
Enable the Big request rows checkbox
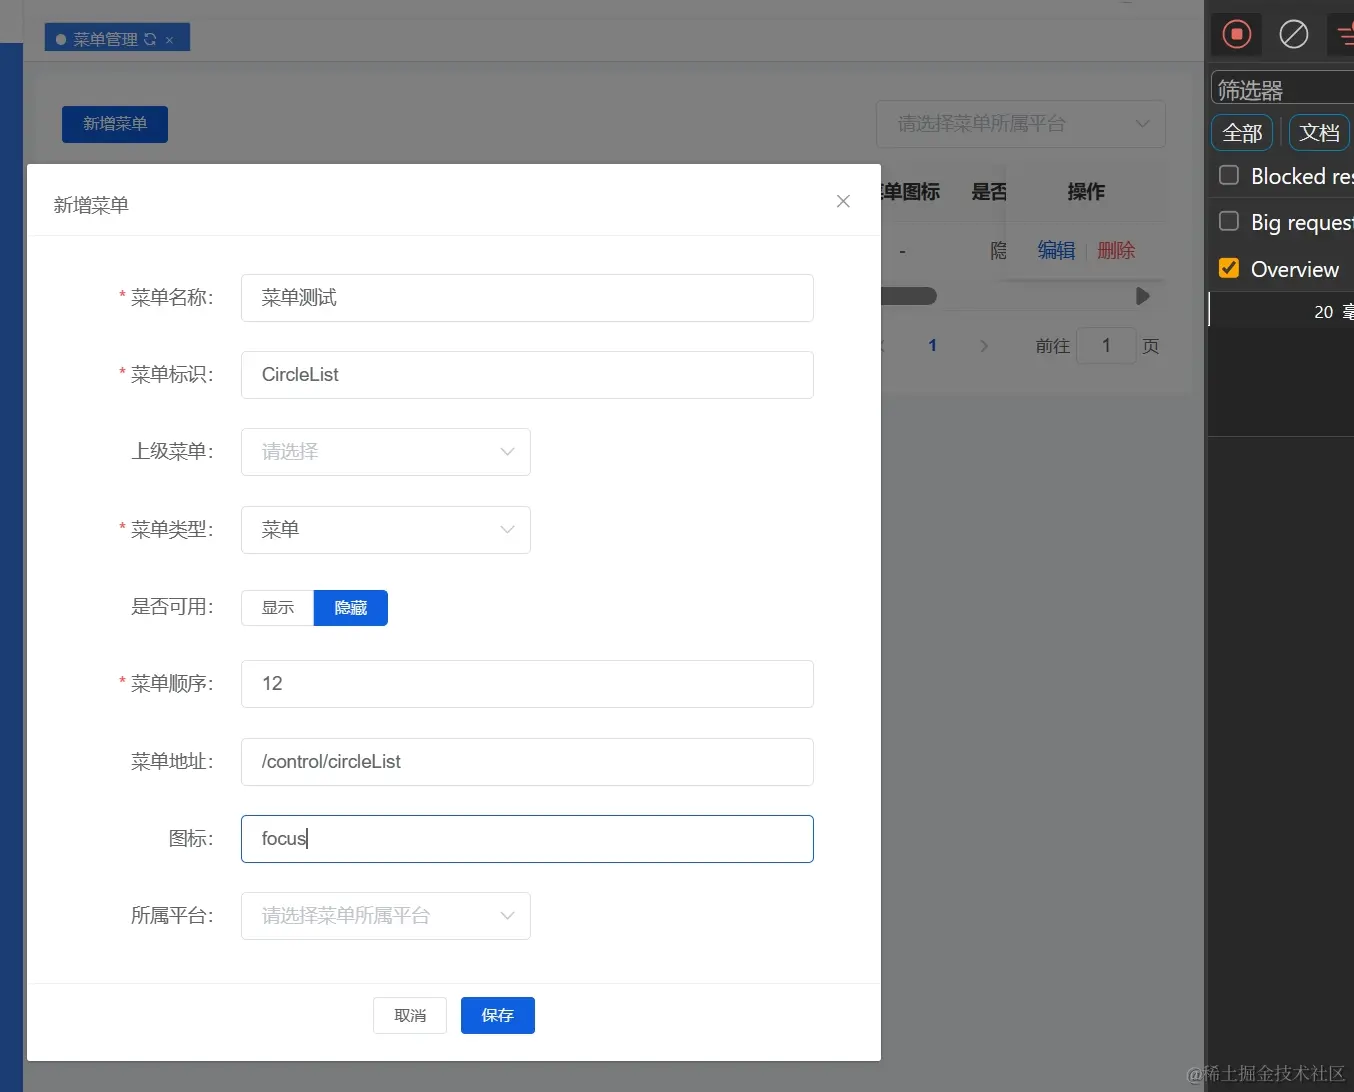click(x=1229, y=221)
